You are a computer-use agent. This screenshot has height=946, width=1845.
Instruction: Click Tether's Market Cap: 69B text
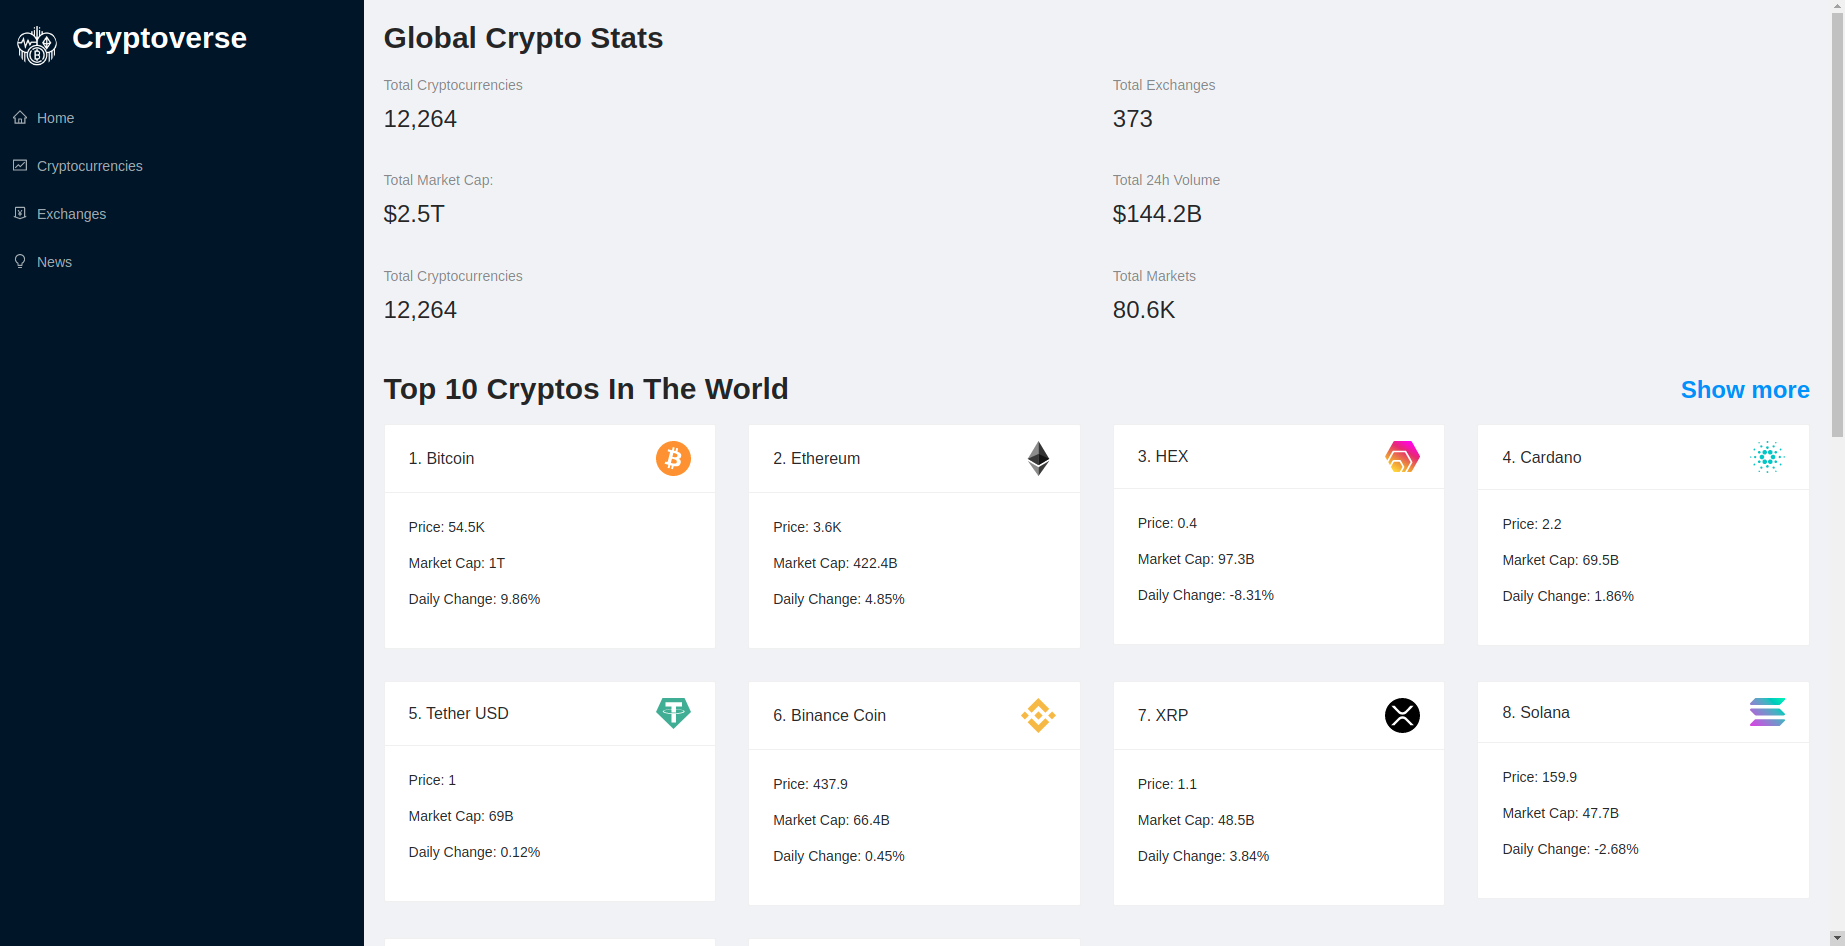click(x=461, y=816)
